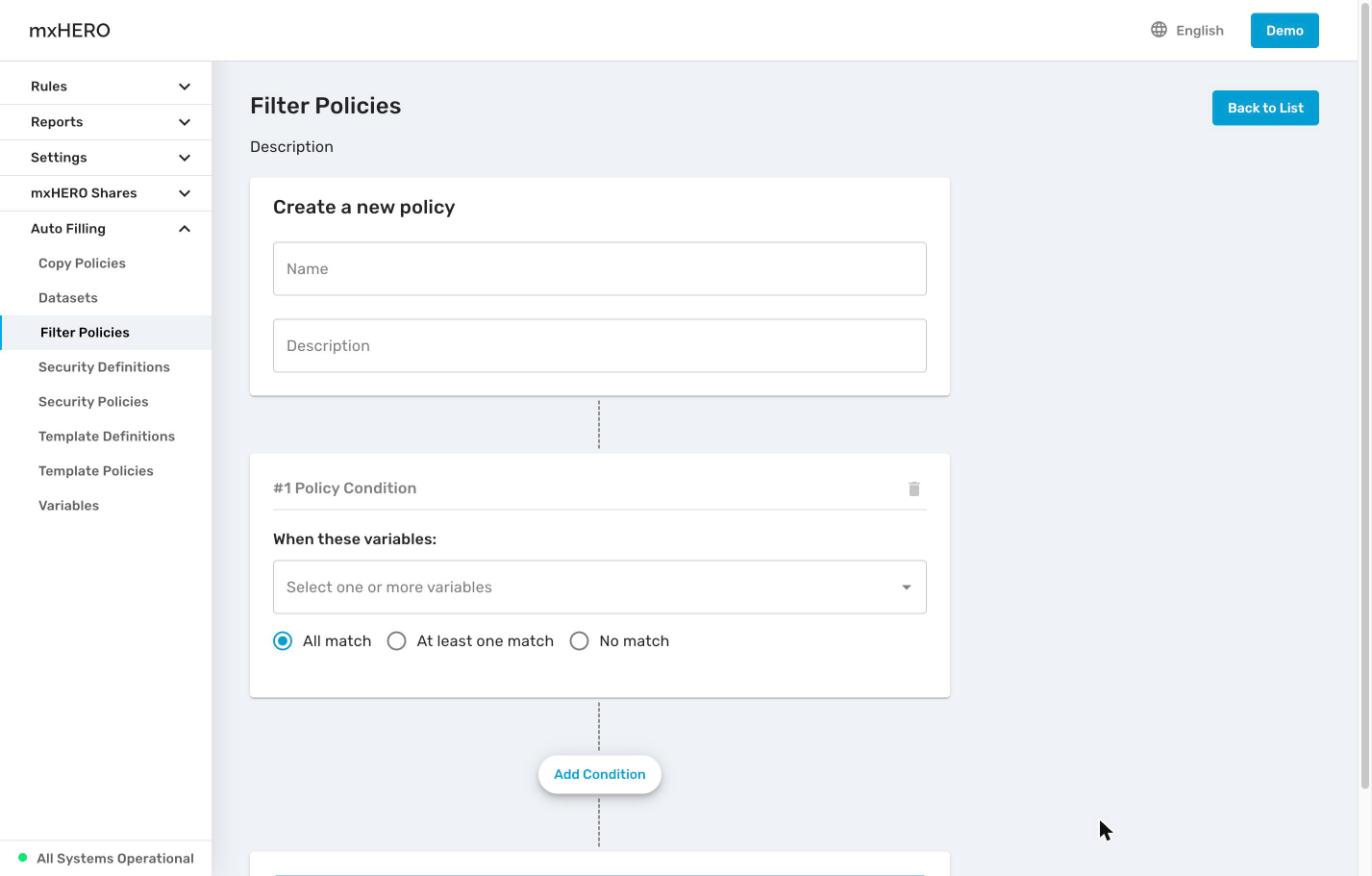Go to Security Policies page
Screen dimensions: 1372x876
(93, 402)
